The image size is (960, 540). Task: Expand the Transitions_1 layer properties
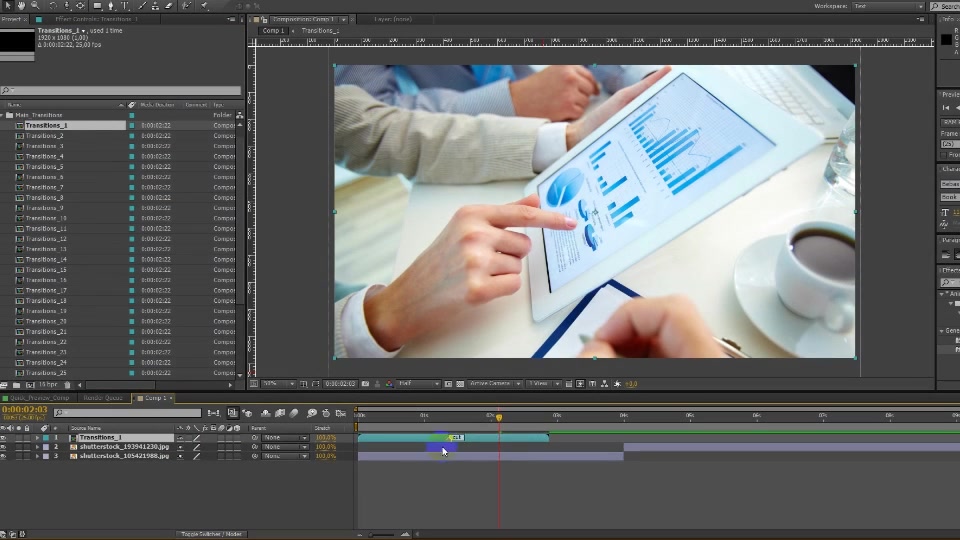[37, 438]
